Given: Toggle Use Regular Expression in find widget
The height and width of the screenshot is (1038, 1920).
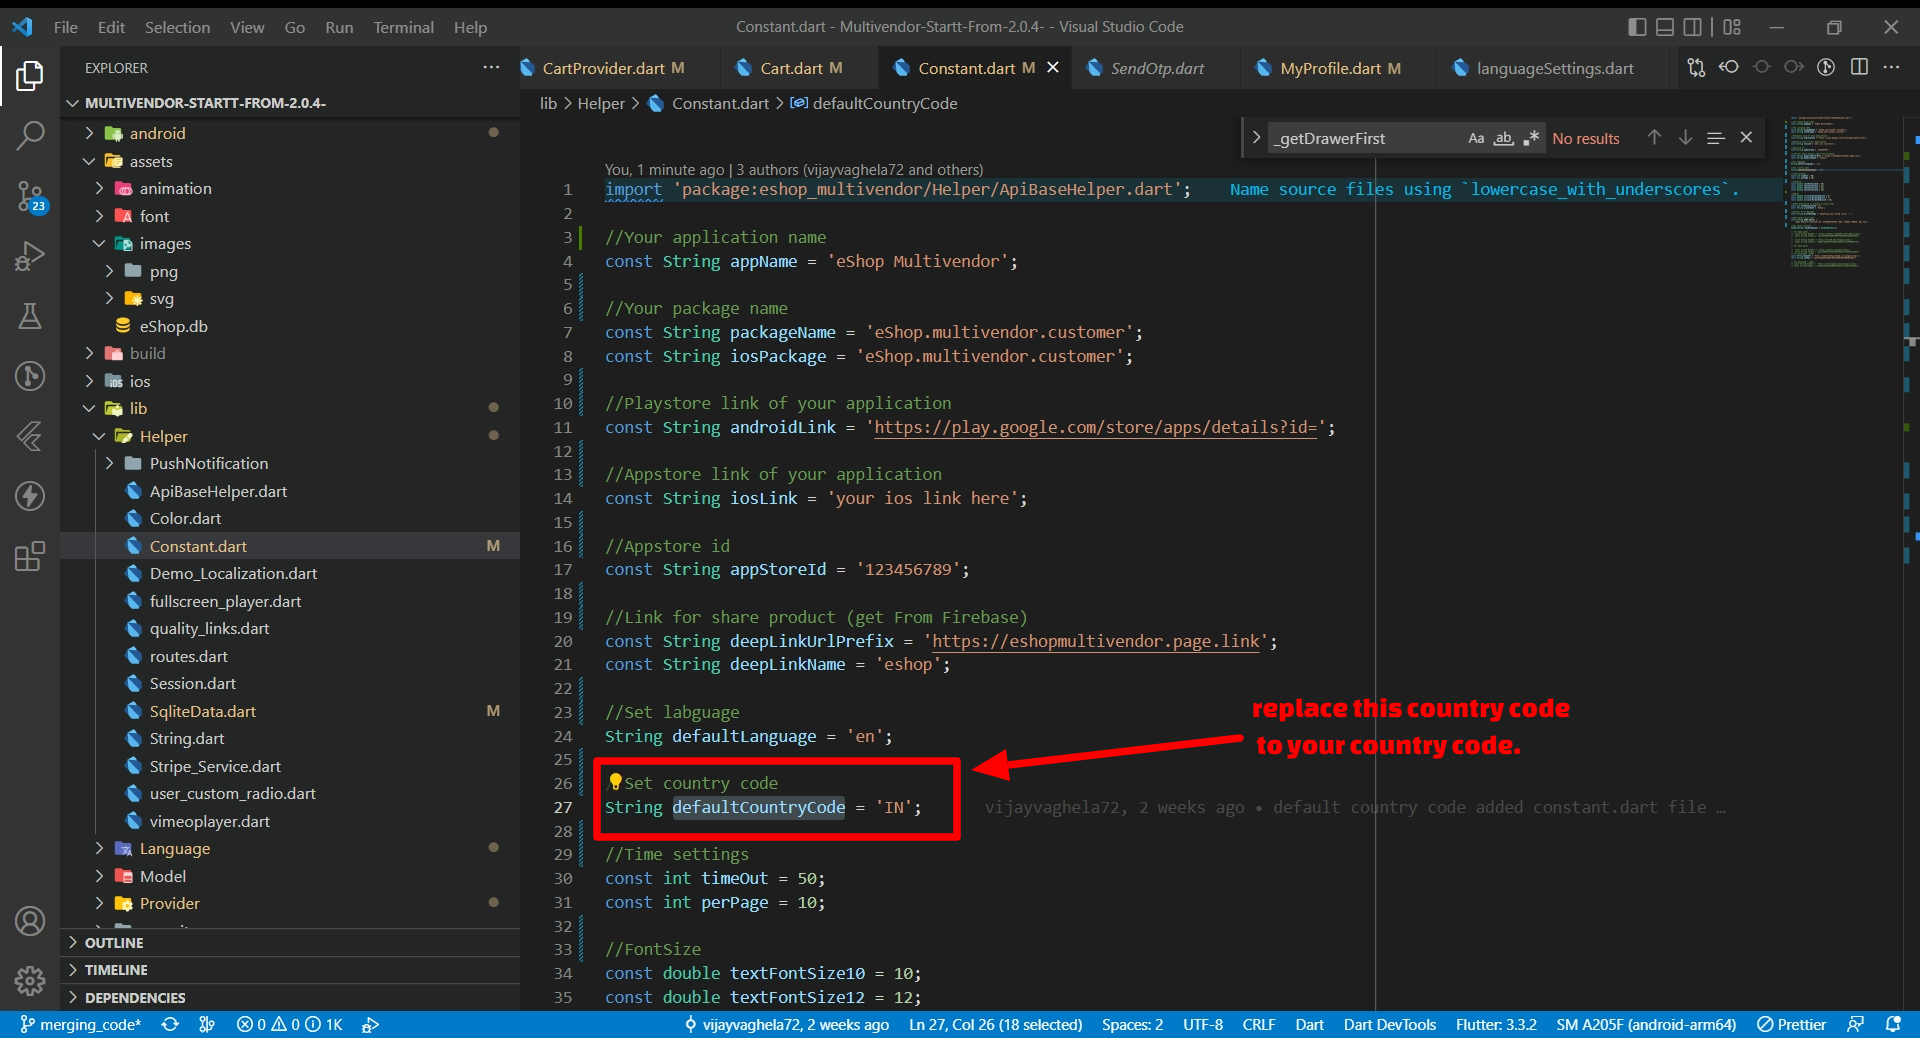Looking at the screenshot, I should (x=1530, y=138).
